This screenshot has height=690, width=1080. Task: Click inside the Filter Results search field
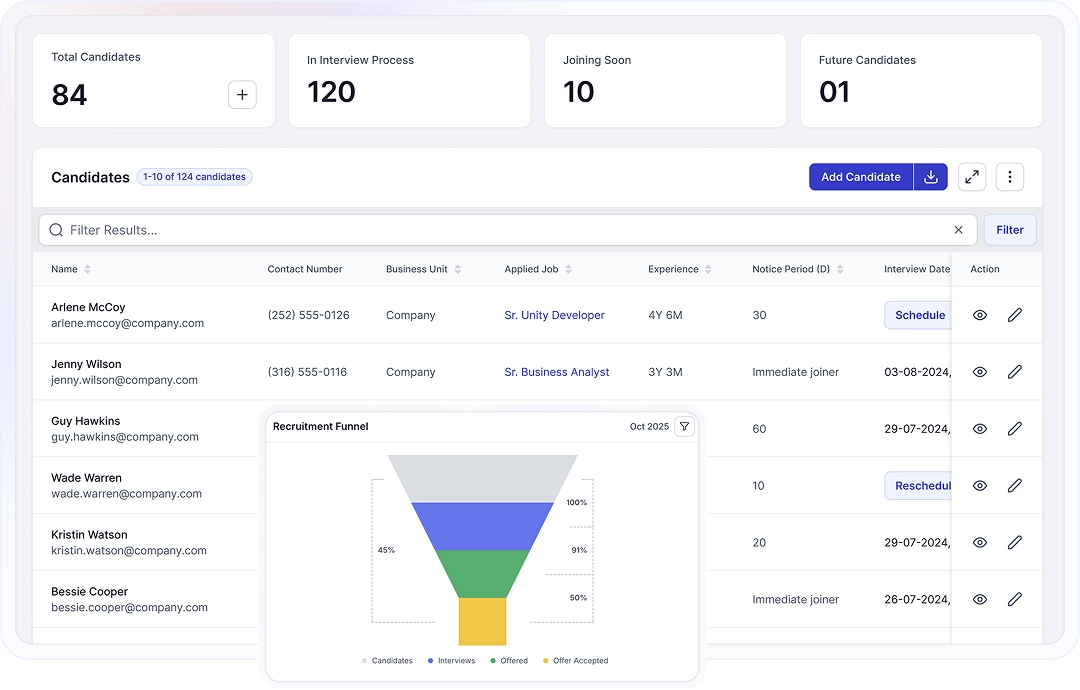tap(400, 229)
